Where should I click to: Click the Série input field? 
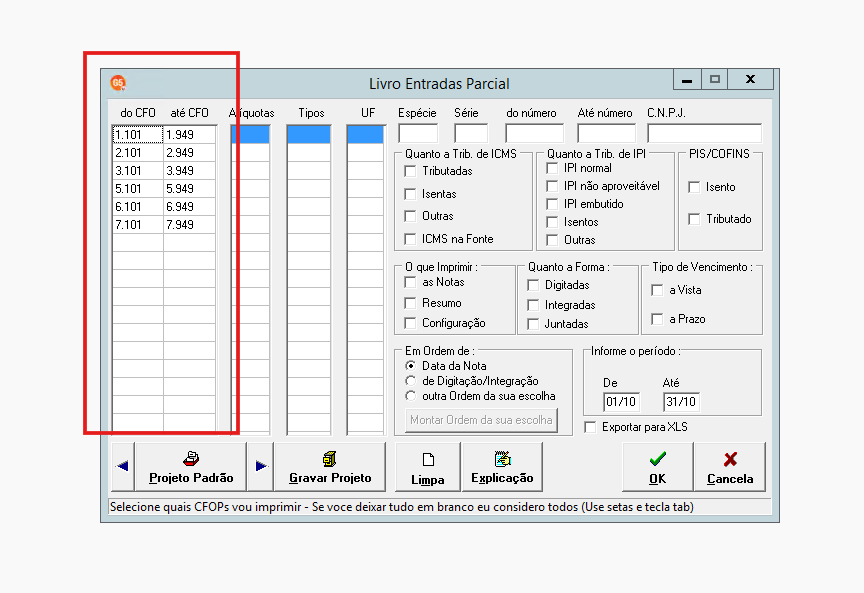click(x=471, y=133)
